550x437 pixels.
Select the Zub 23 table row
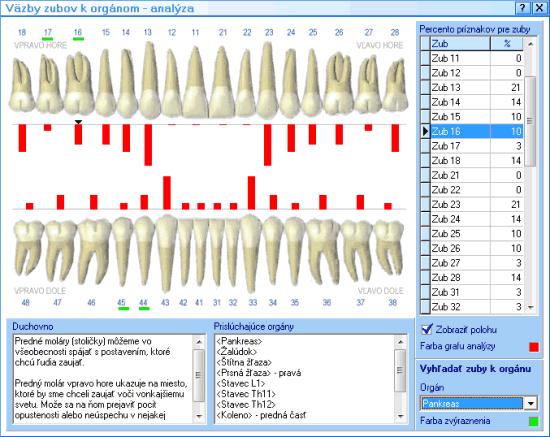pyautogui.click(x=472, y=204)
